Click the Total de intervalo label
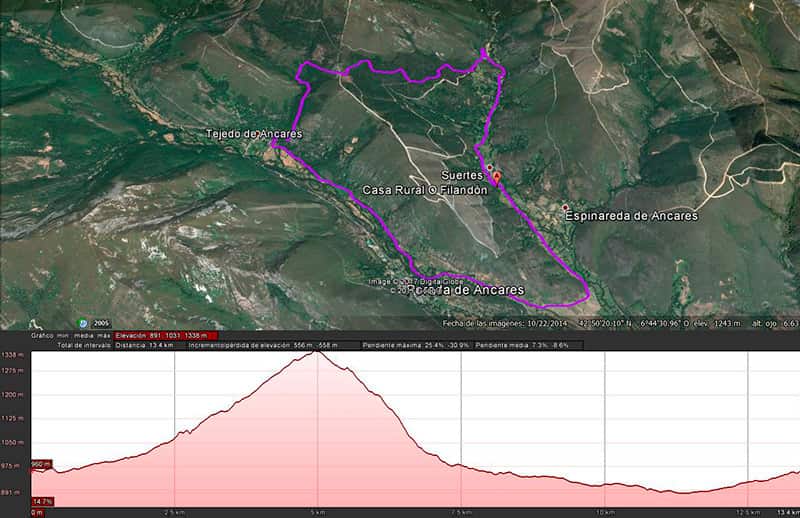Image resolution: width=800 pixels, height=518 pixels. point(84,346)
